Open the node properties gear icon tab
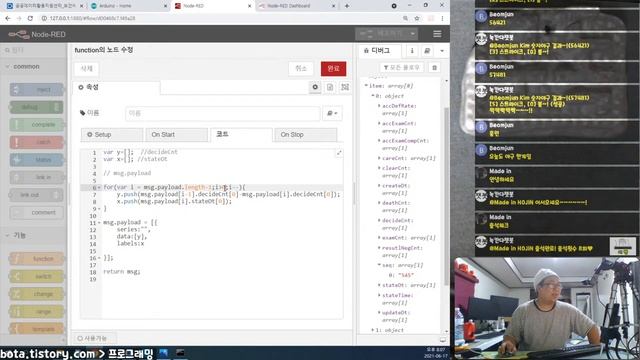 click(x=315, y=87)
